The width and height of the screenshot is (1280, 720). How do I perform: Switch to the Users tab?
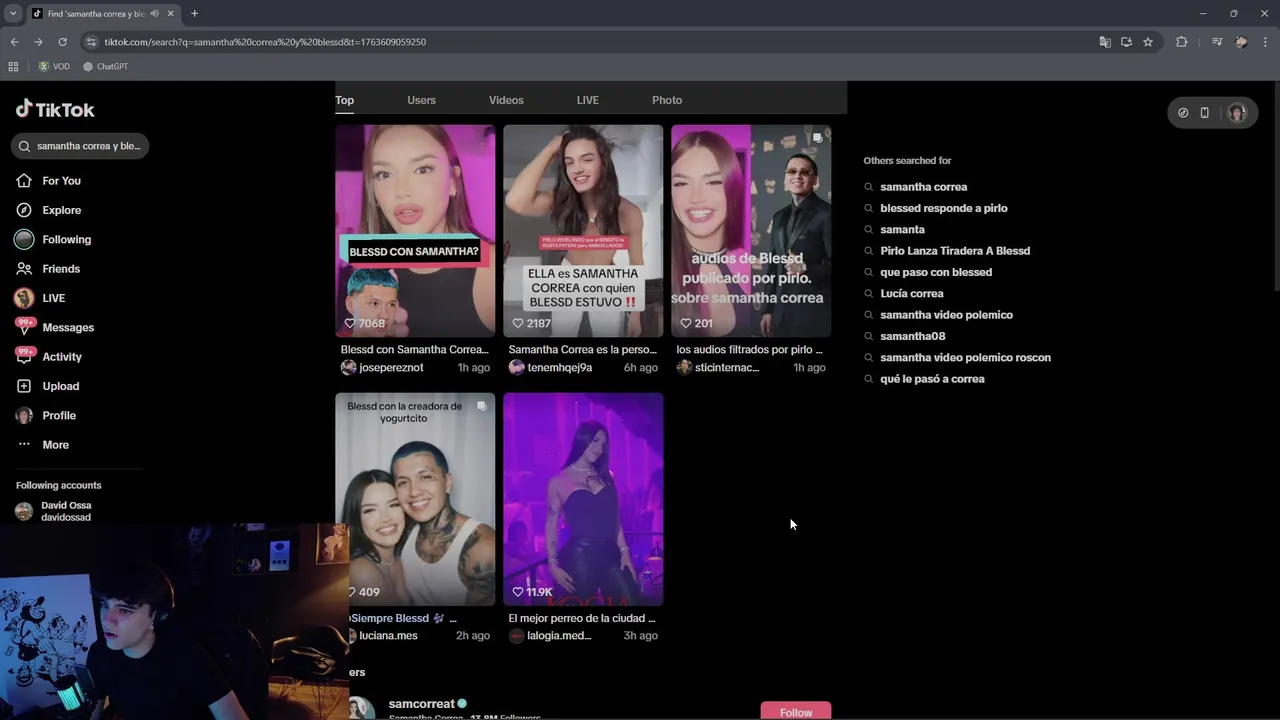[421, 100]
